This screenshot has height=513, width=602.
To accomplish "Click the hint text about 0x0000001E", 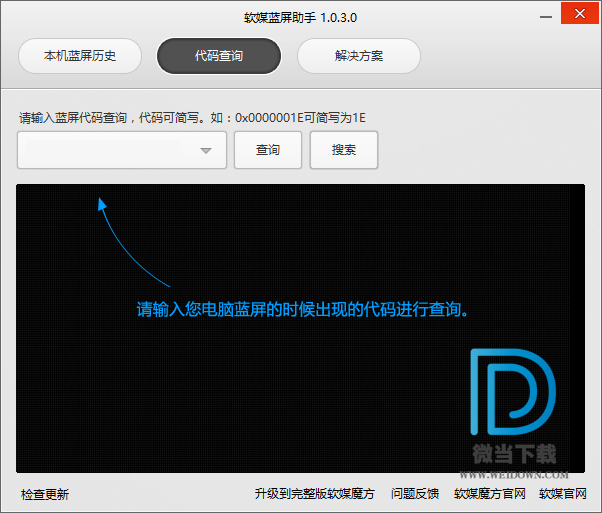I will click(x=192, y=117).
